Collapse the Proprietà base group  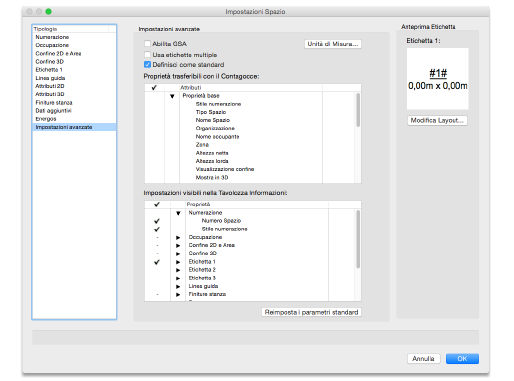point(172,96)
